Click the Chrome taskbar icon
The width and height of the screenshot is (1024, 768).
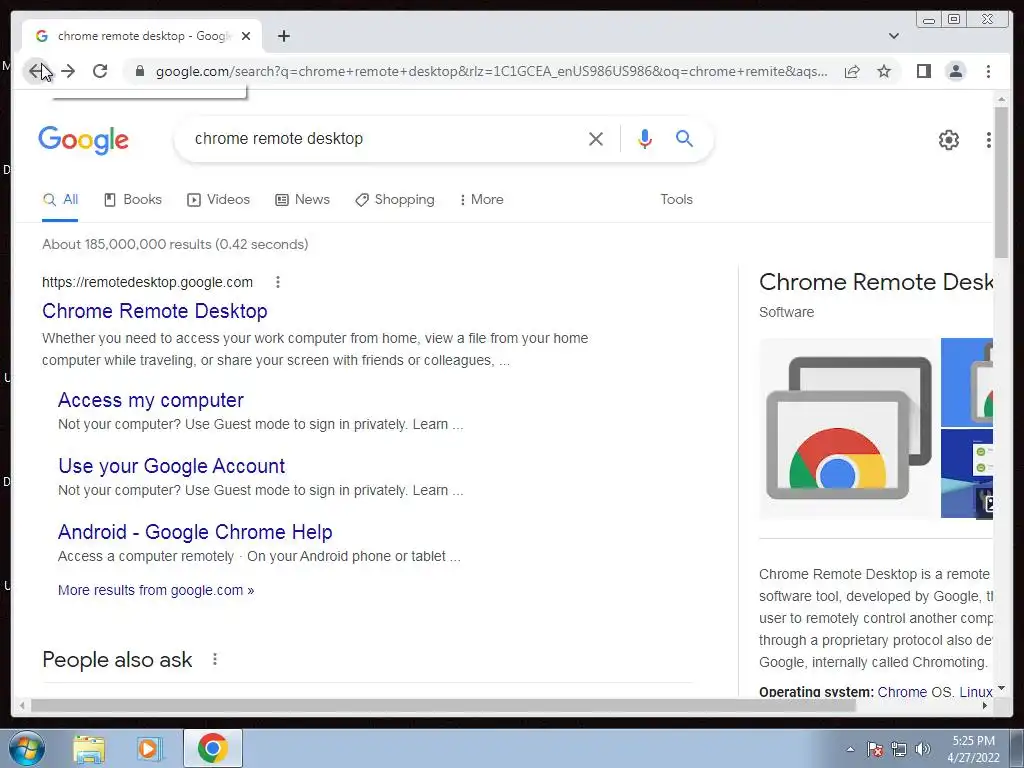(213, 748)
